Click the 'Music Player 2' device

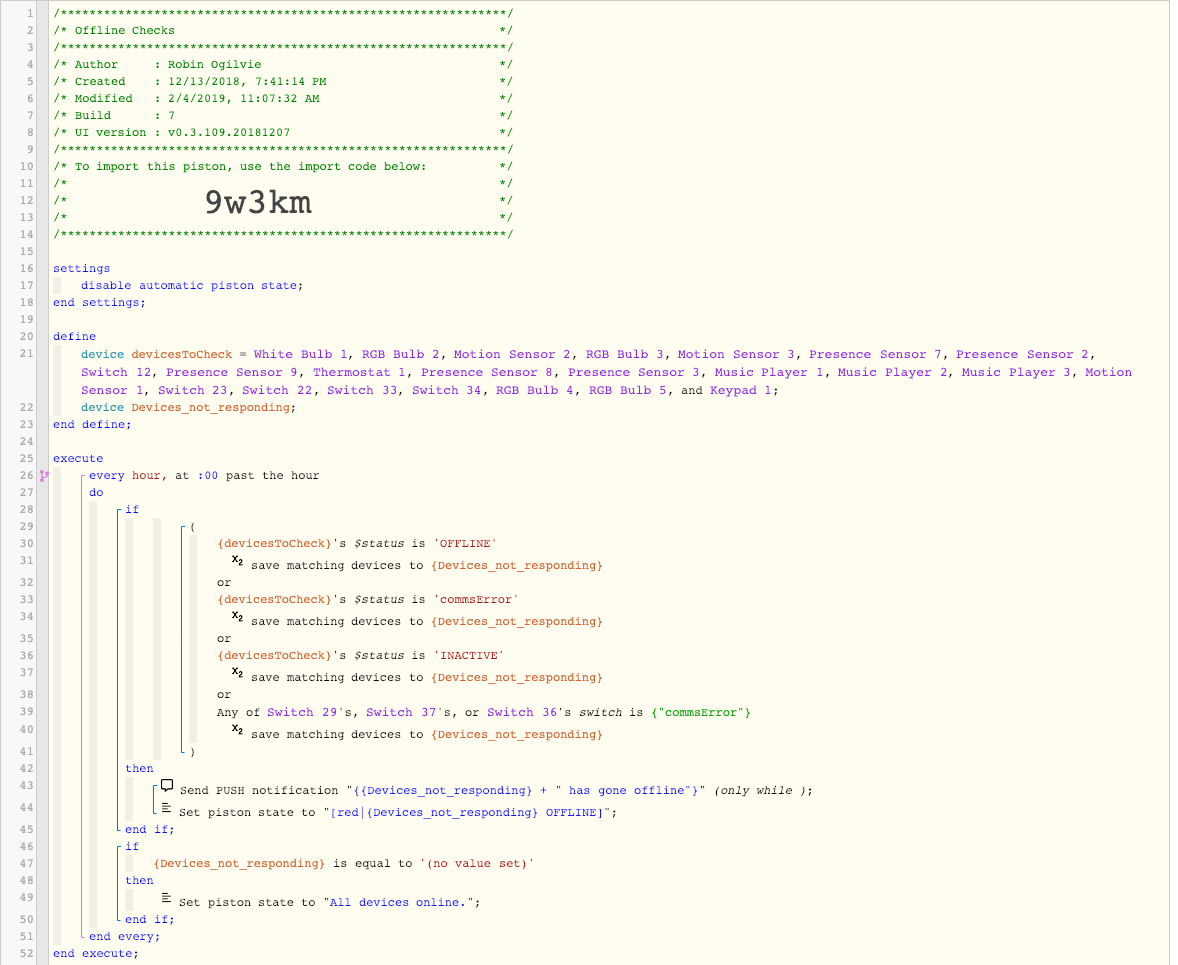[x=893, y=373]
